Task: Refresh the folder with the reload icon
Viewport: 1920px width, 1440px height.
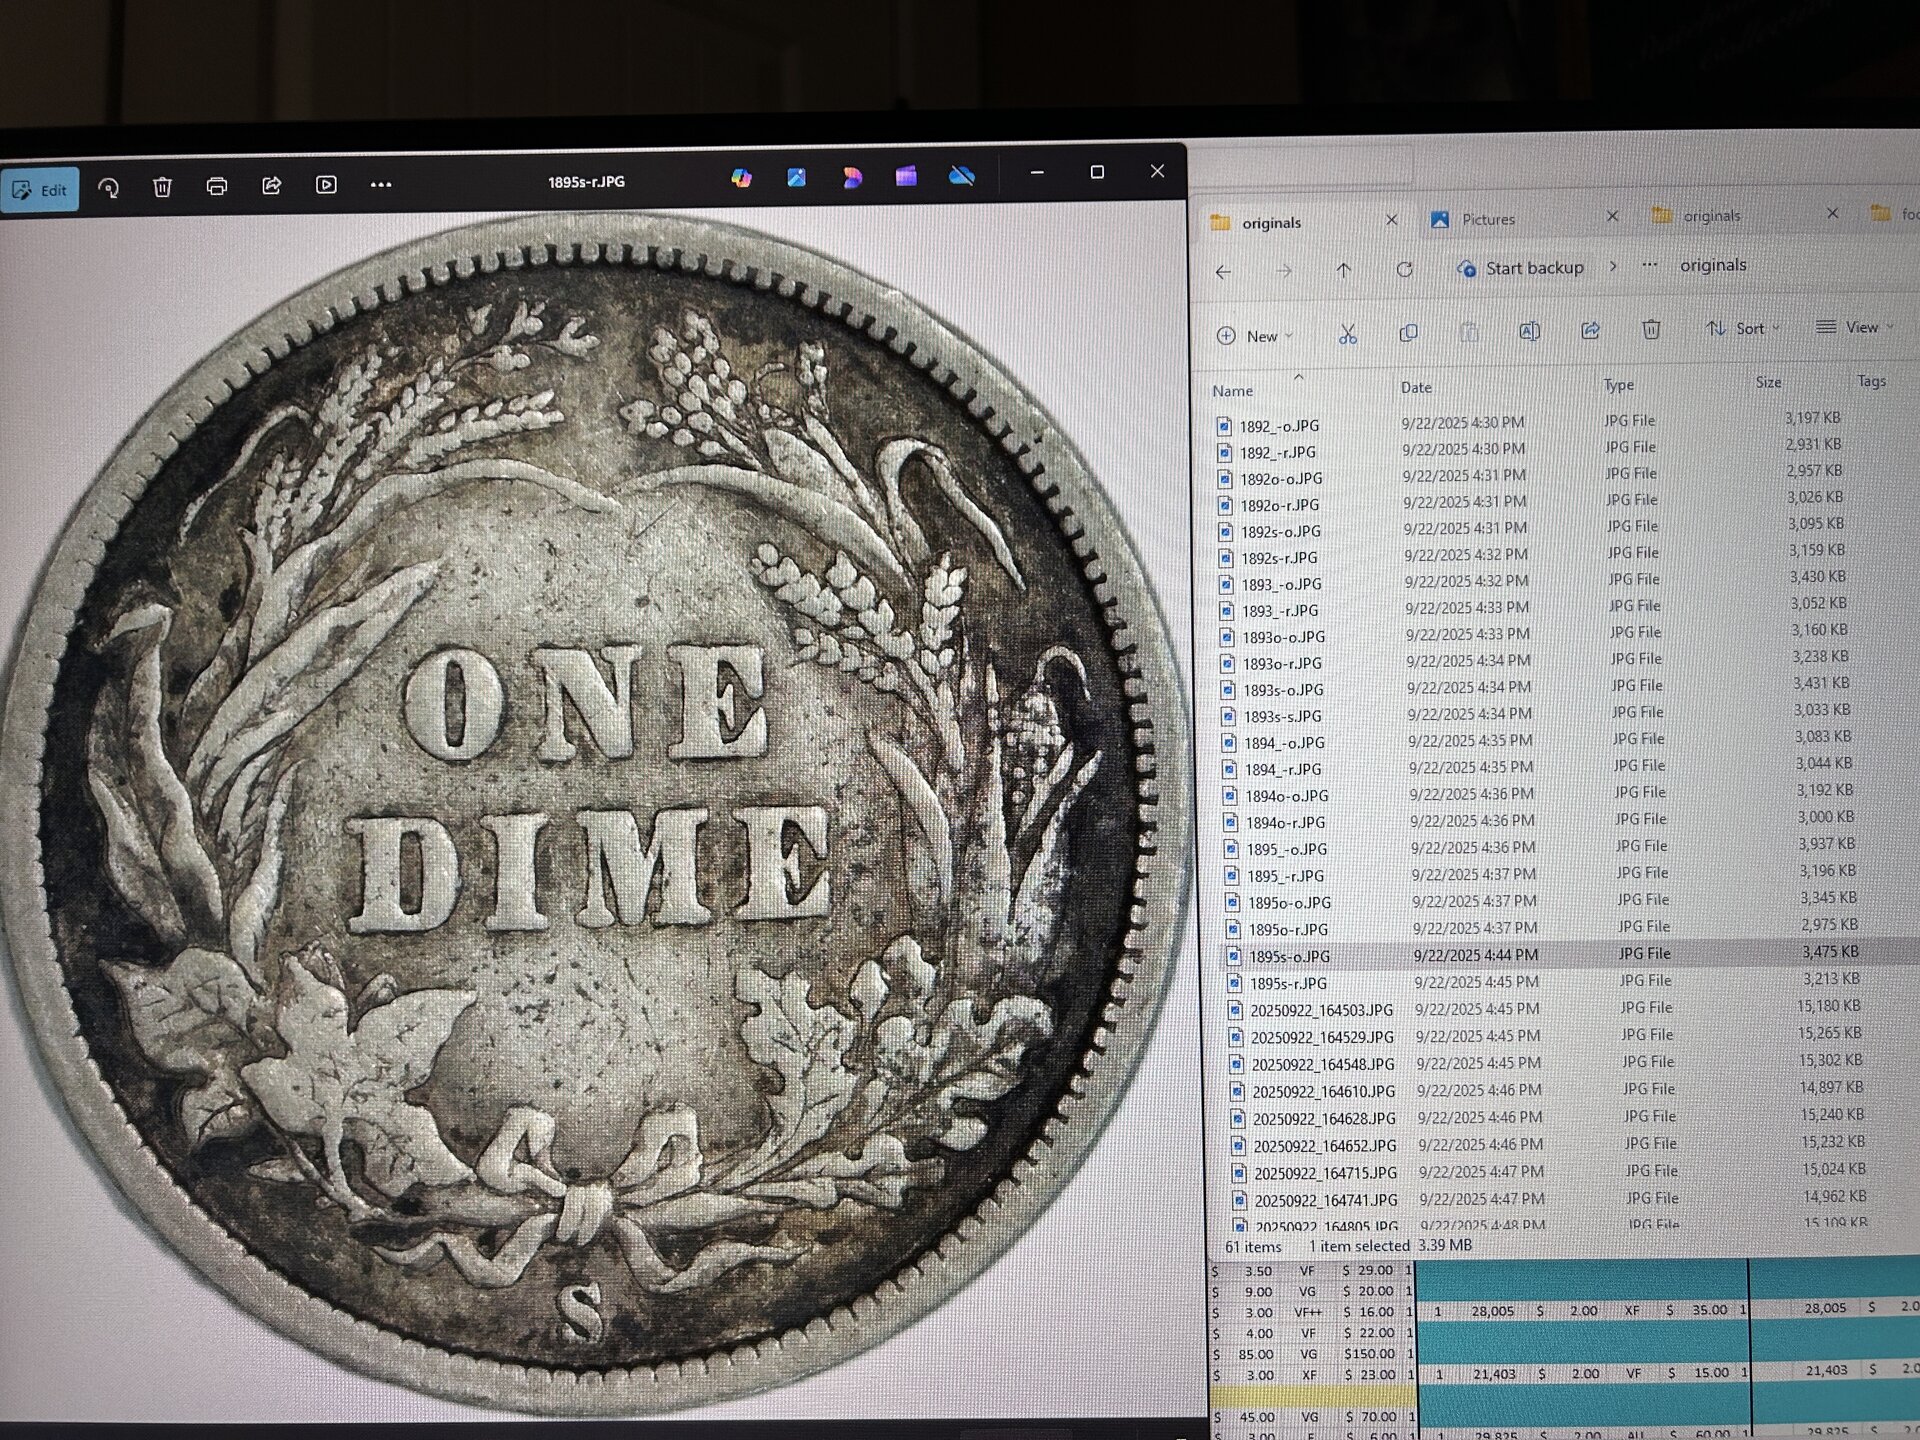Action: coord(1404,270)
